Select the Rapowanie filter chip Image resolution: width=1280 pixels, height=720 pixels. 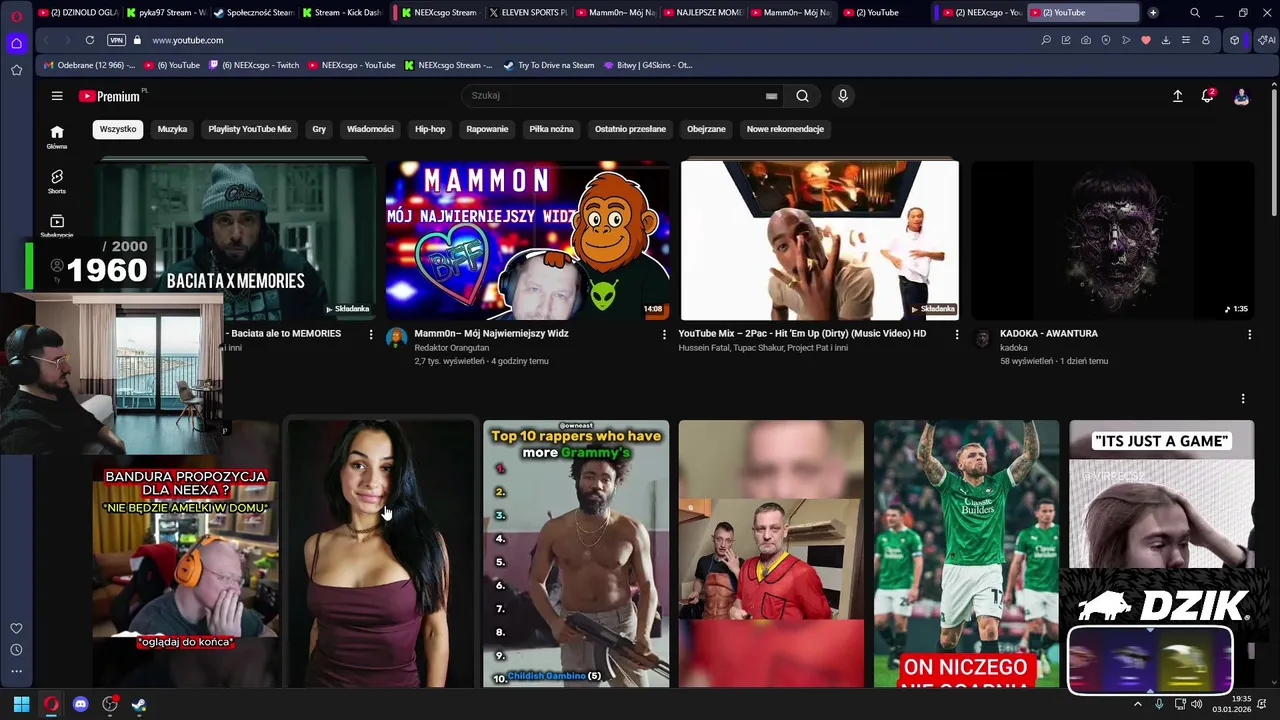[x=487, y=129]
